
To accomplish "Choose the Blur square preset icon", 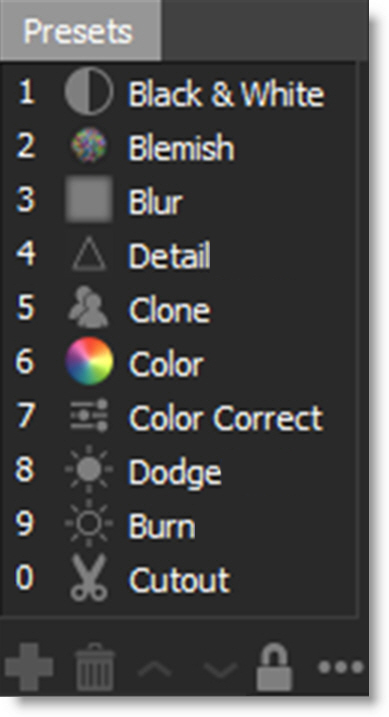I will click(89, 199).
